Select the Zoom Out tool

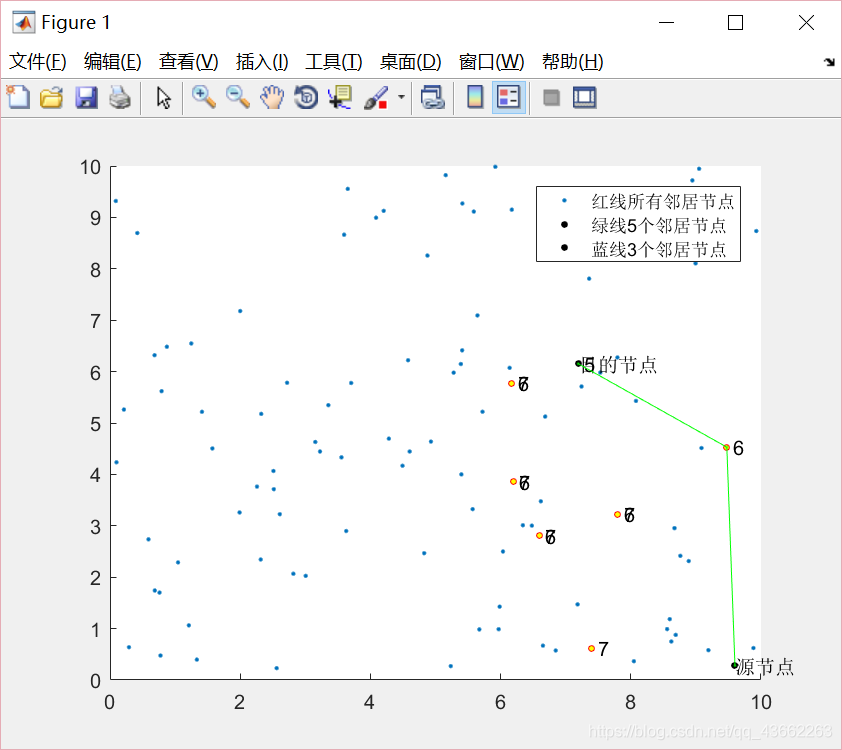point(237,97)
